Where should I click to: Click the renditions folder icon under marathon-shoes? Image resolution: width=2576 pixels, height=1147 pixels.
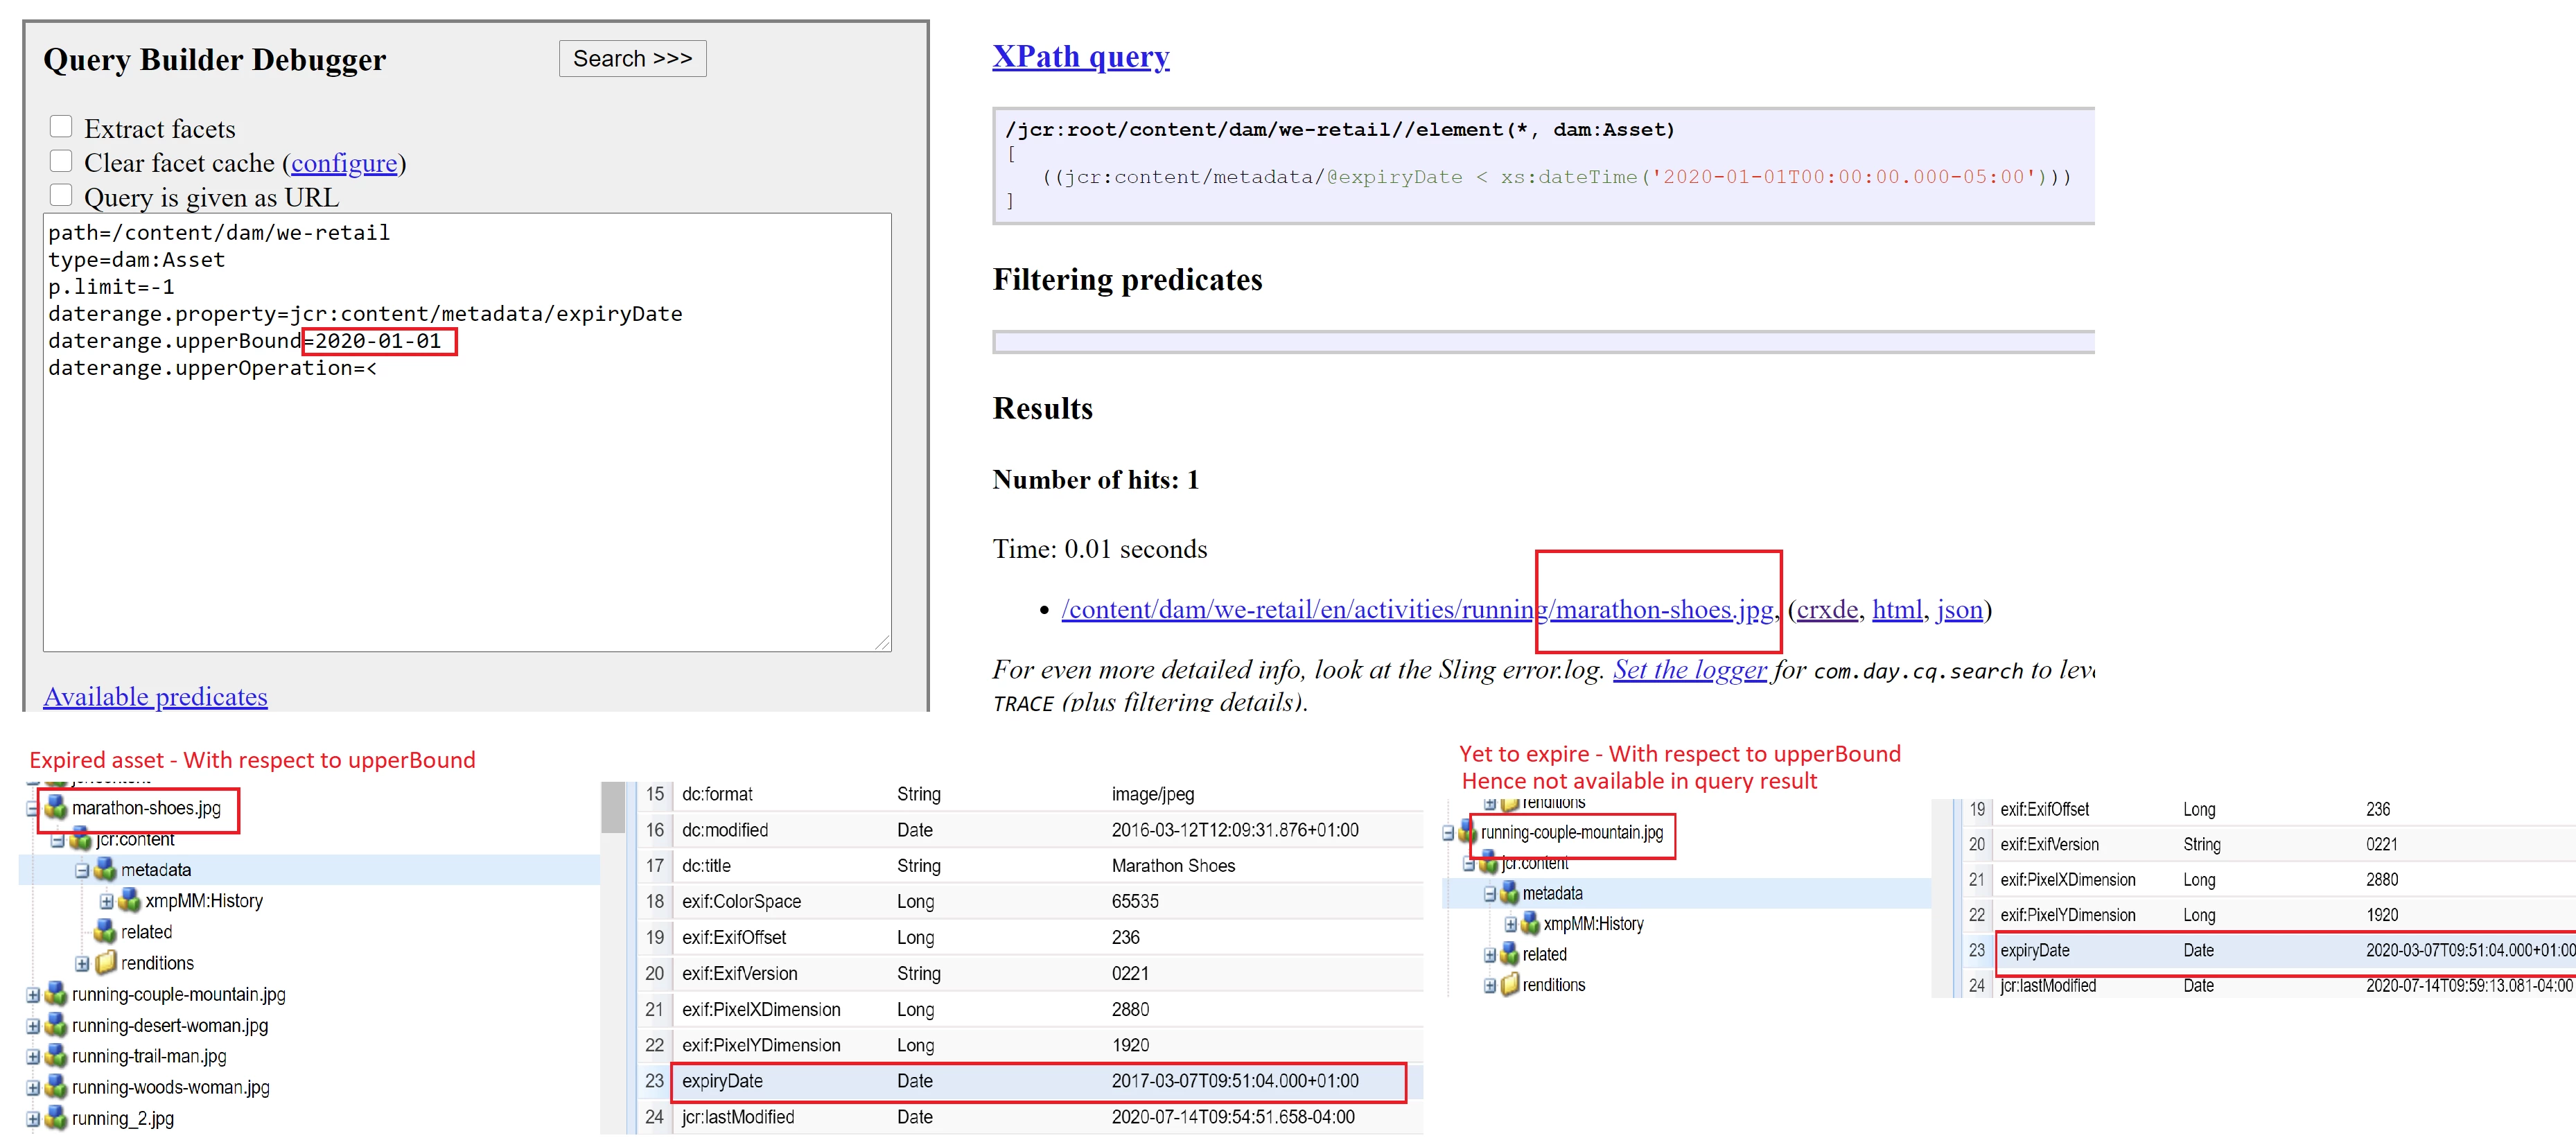coord(106,963)
